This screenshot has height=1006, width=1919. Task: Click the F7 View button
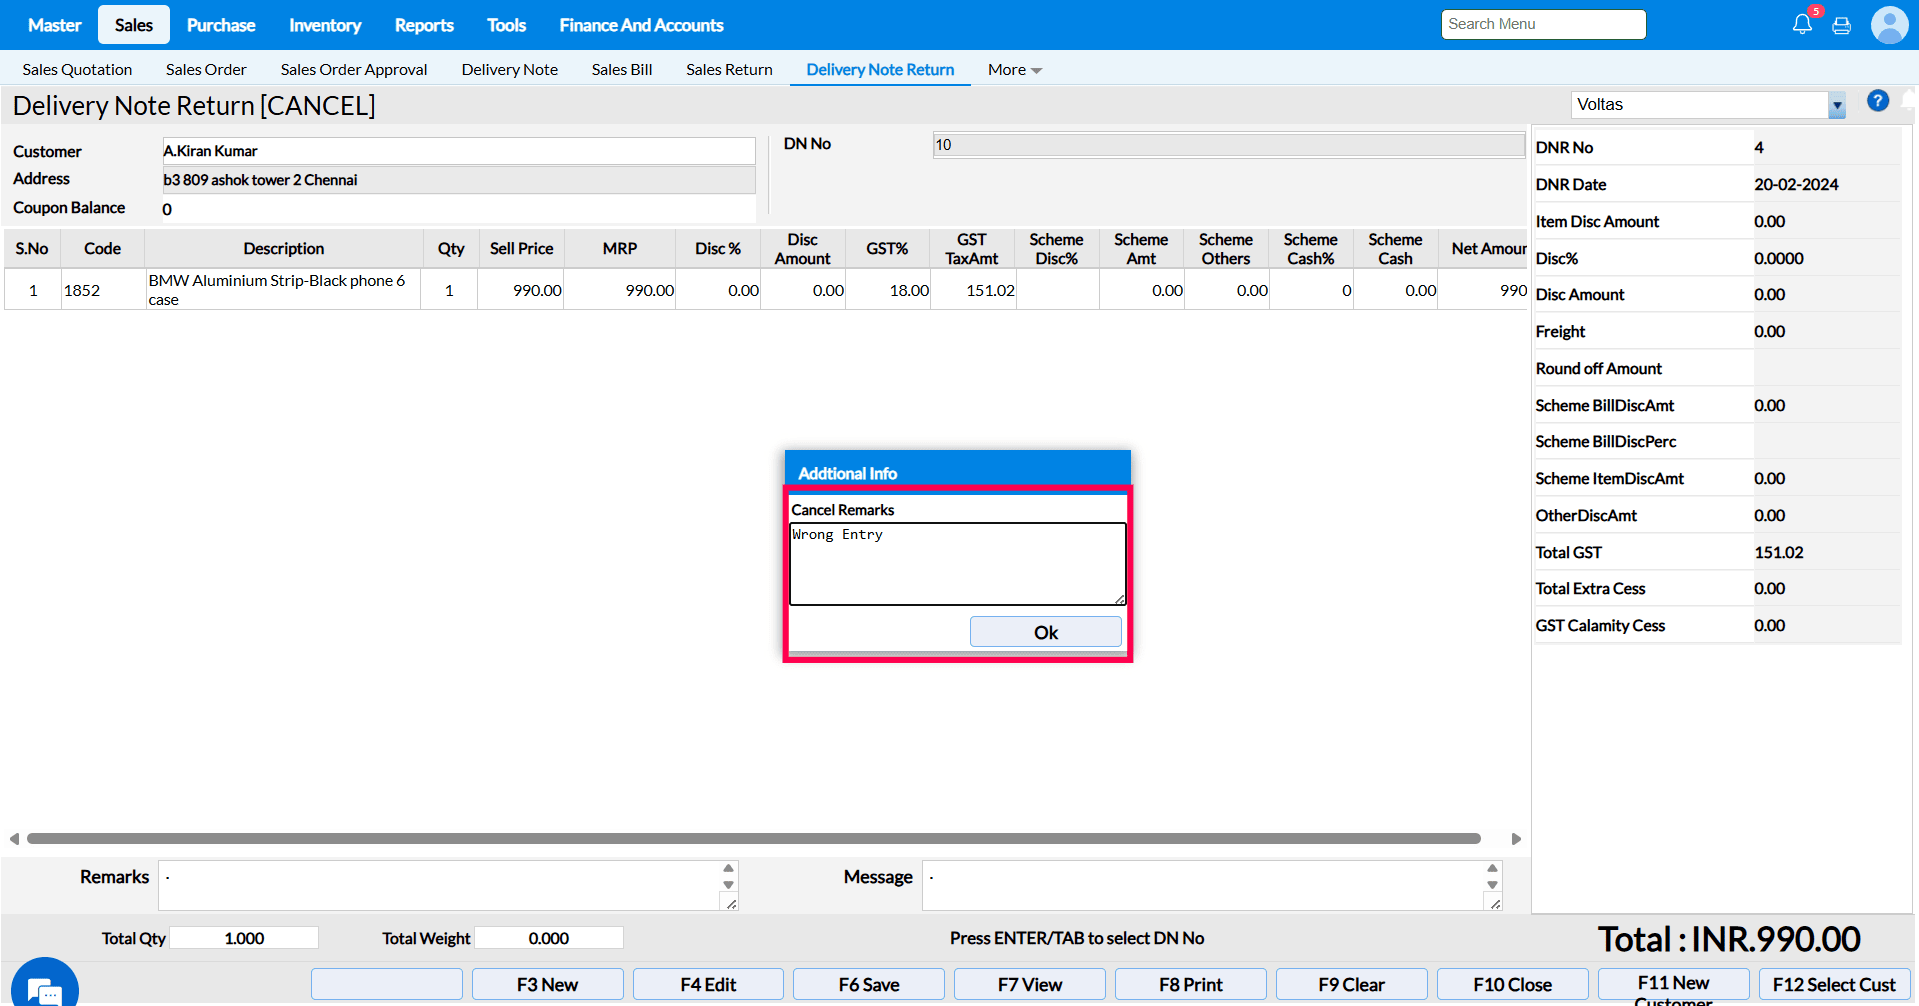coord(1030,985)
